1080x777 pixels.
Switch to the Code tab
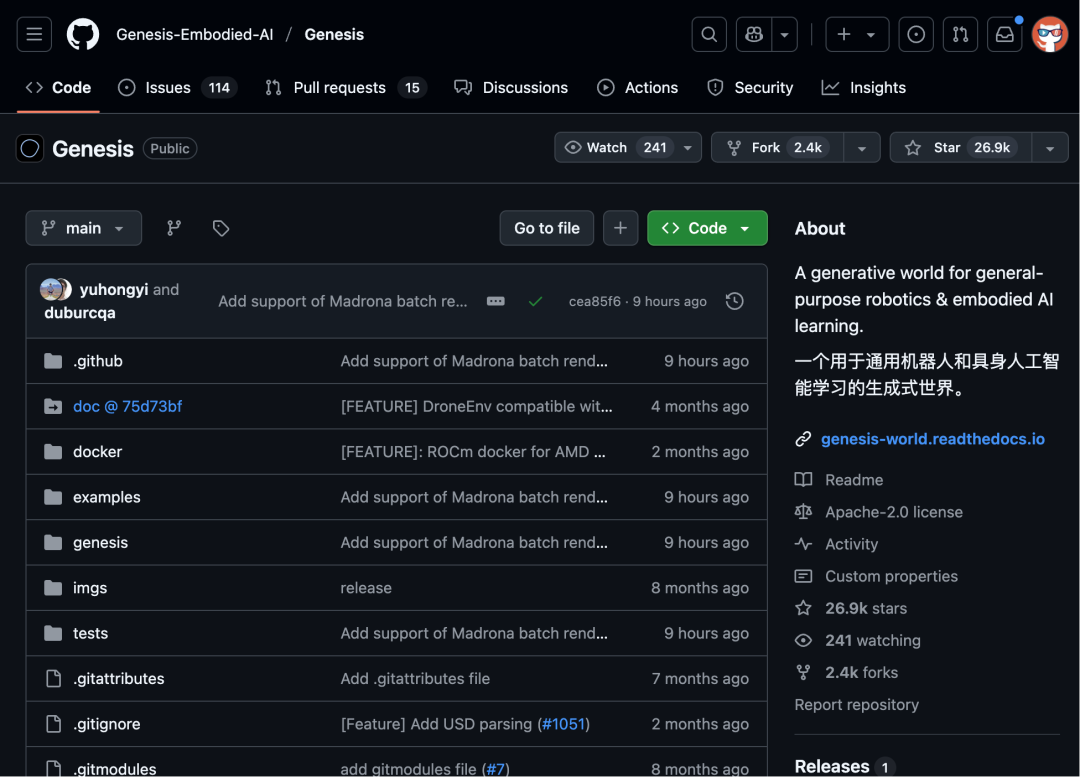[x=59, y=87]
